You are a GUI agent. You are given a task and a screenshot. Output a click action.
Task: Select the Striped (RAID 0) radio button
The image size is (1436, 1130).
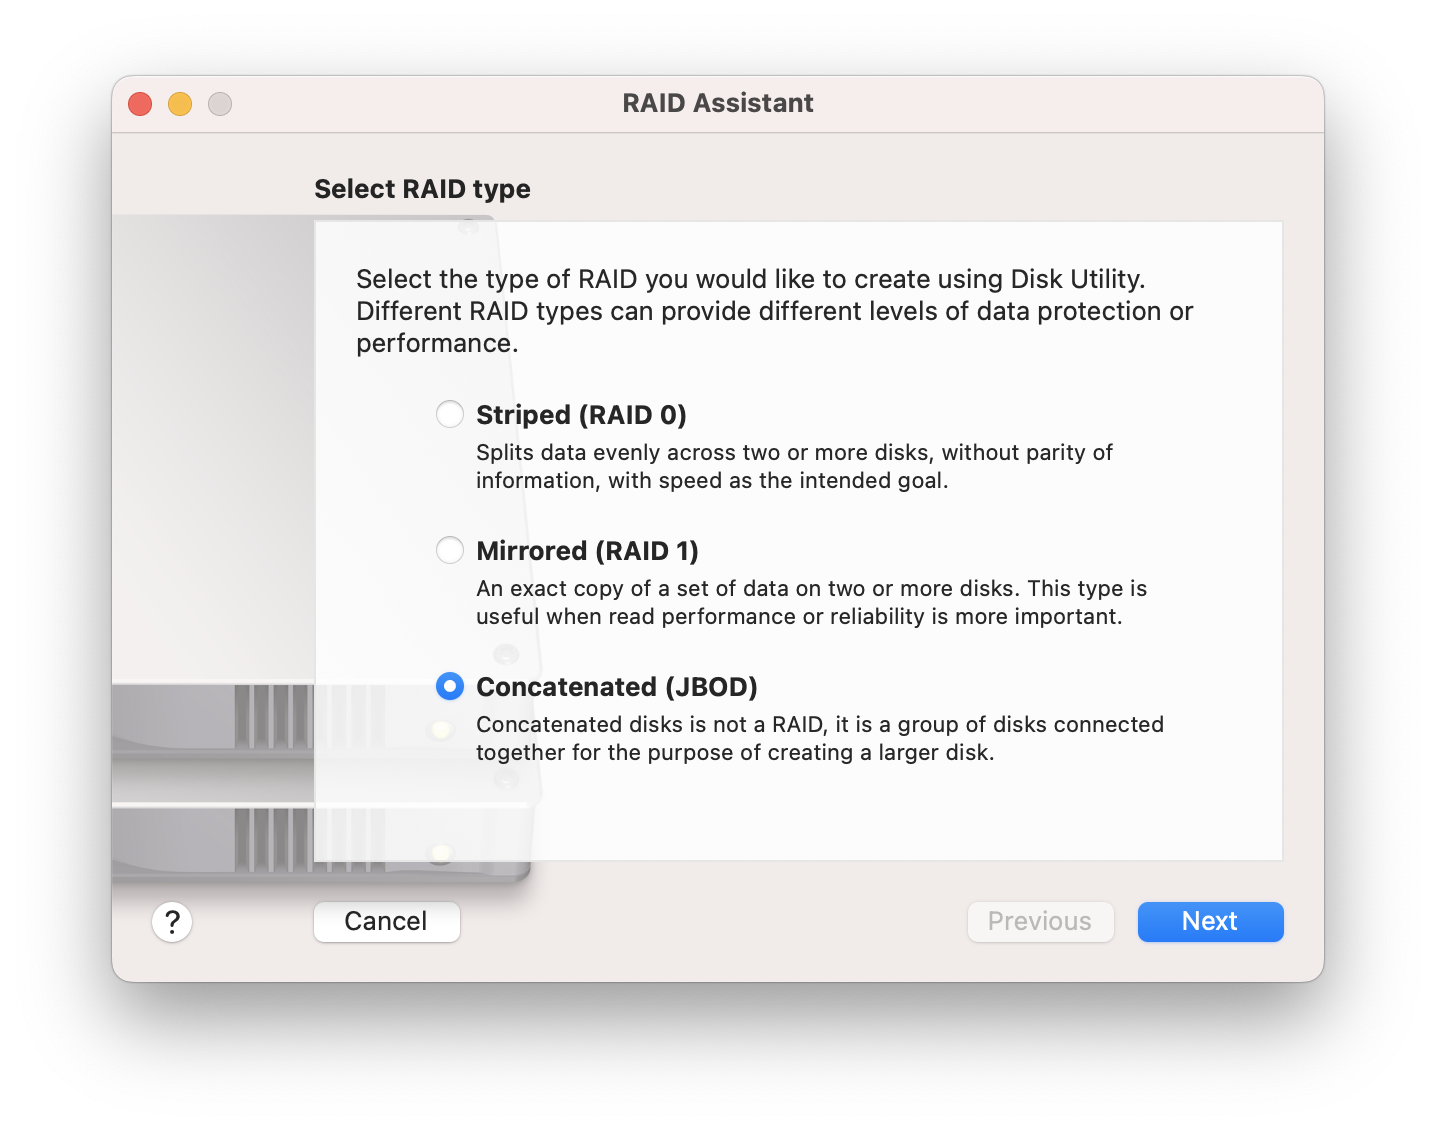[450, 414]
